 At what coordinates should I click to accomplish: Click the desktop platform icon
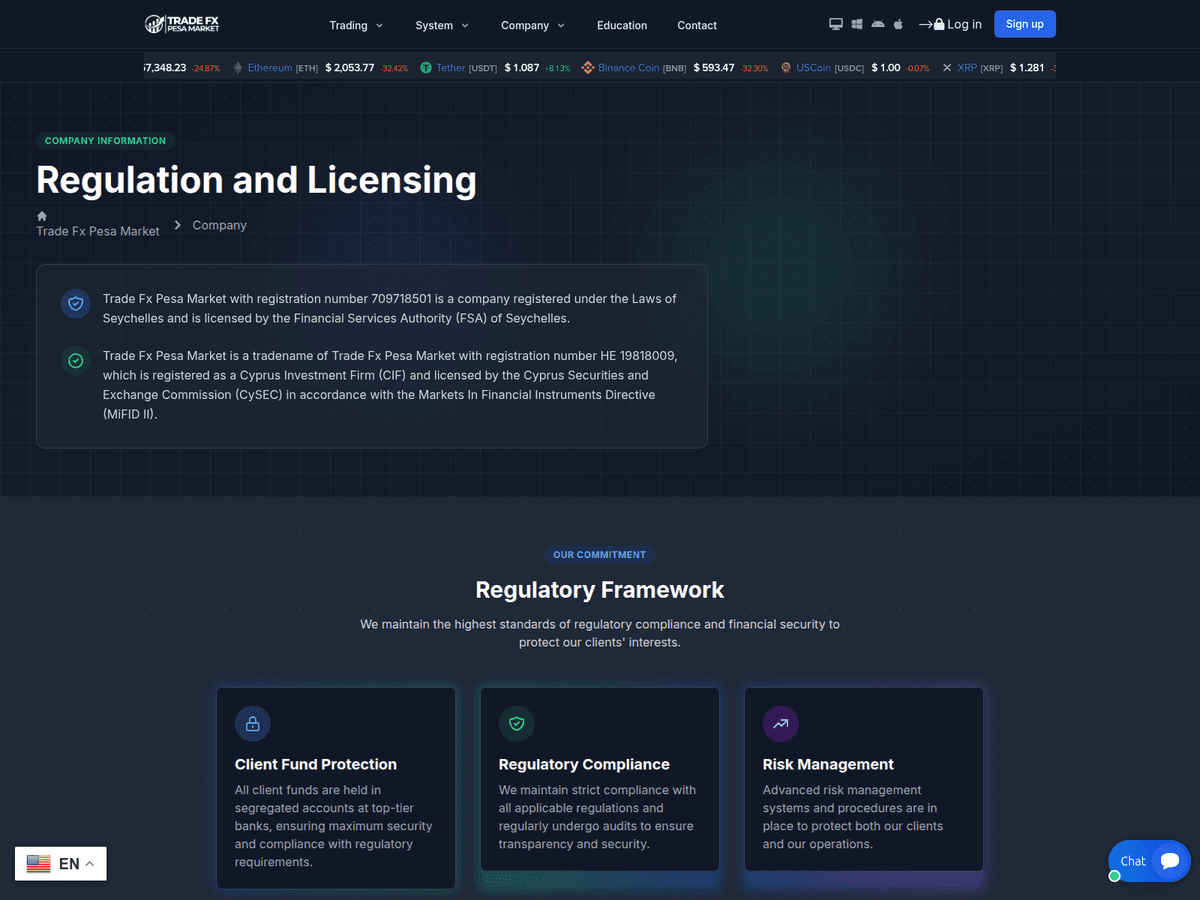click(x=836, y=24)
